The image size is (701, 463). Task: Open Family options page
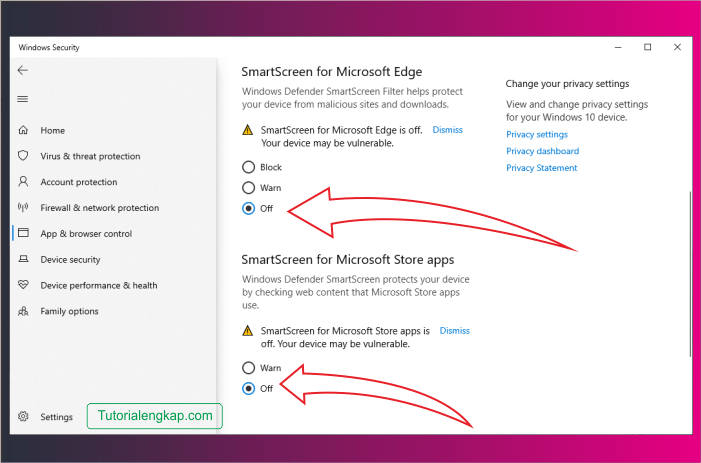coord(69,311)
